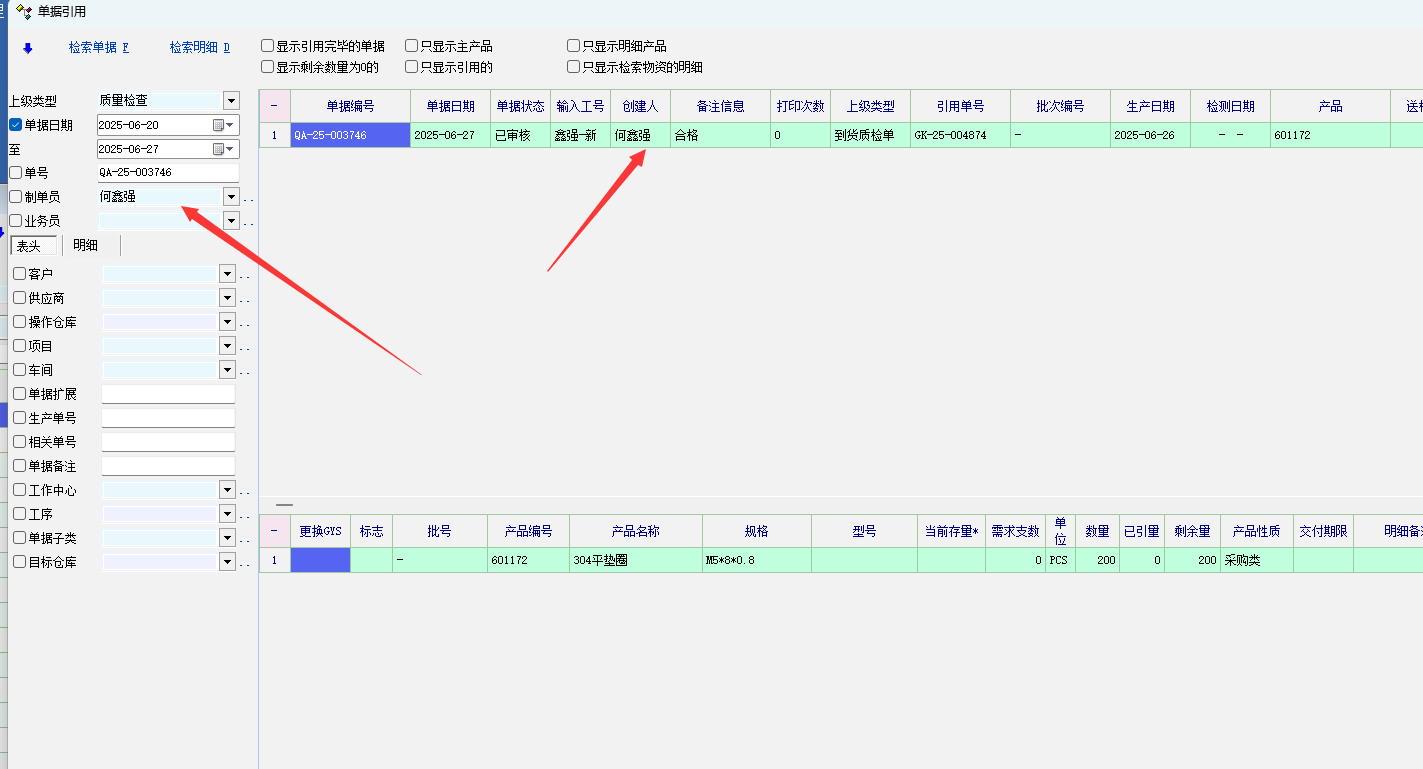Open calendar picker for start date 2025-06-20
The width and height of the screenshot is (1423, 769).
point(219,125)
